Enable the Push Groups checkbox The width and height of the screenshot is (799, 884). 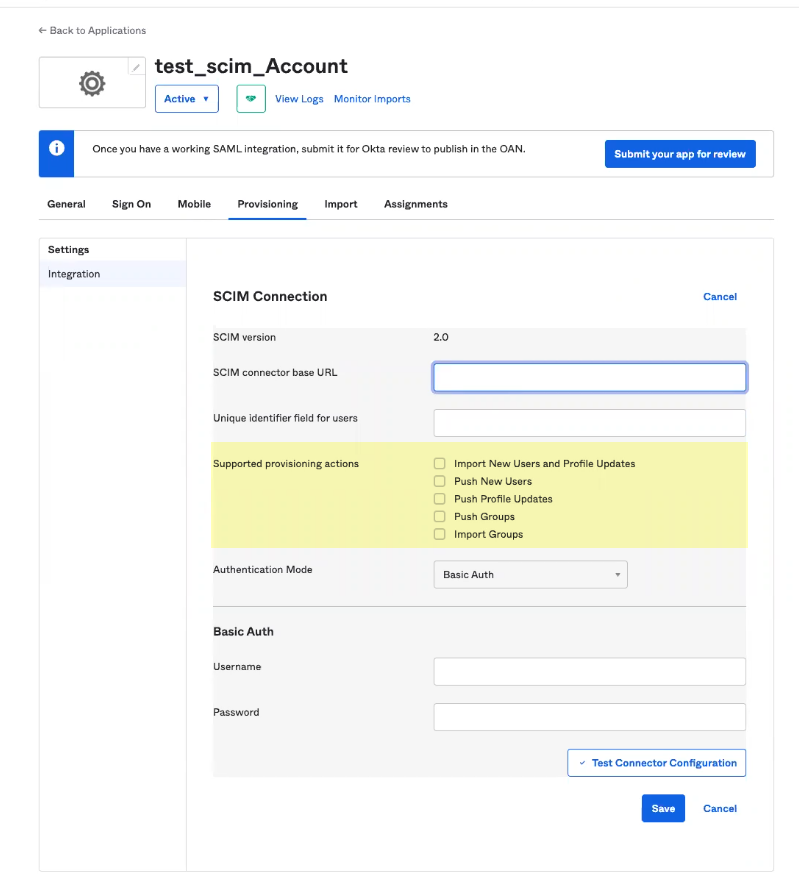pyautogui.click(x=440, y=517)
